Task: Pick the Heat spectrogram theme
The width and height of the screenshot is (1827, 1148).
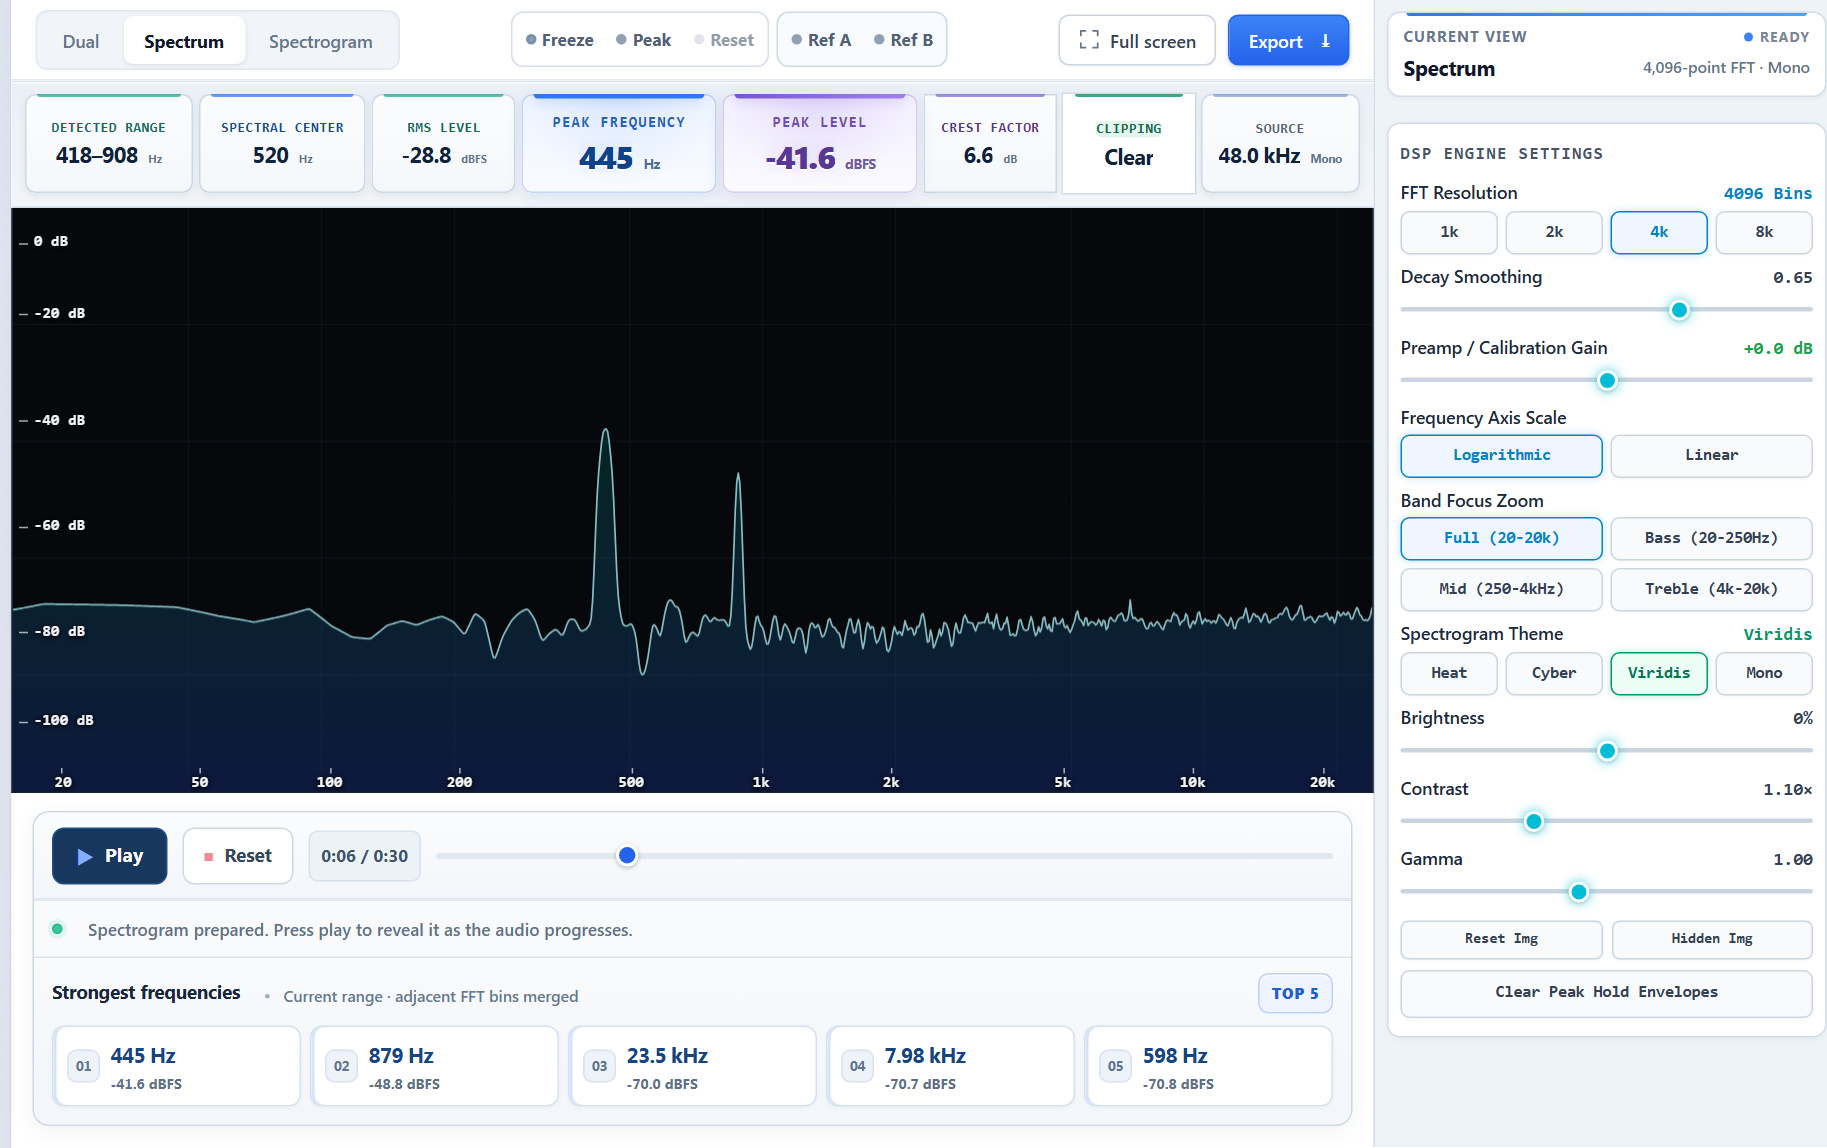Action: coord(1449,673)
